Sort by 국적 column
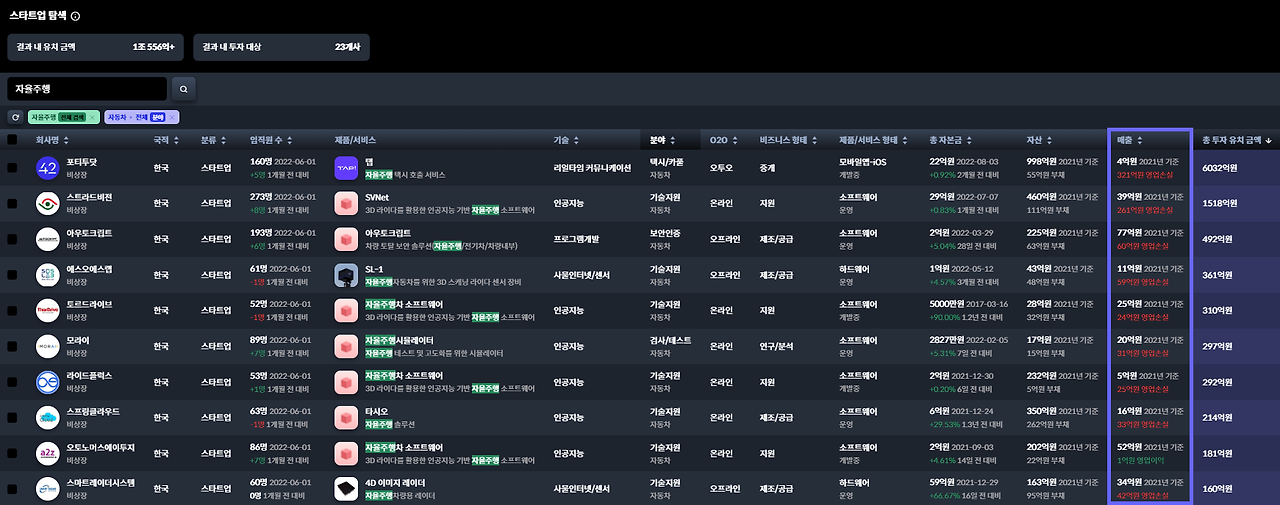 (x=165, y=140)
